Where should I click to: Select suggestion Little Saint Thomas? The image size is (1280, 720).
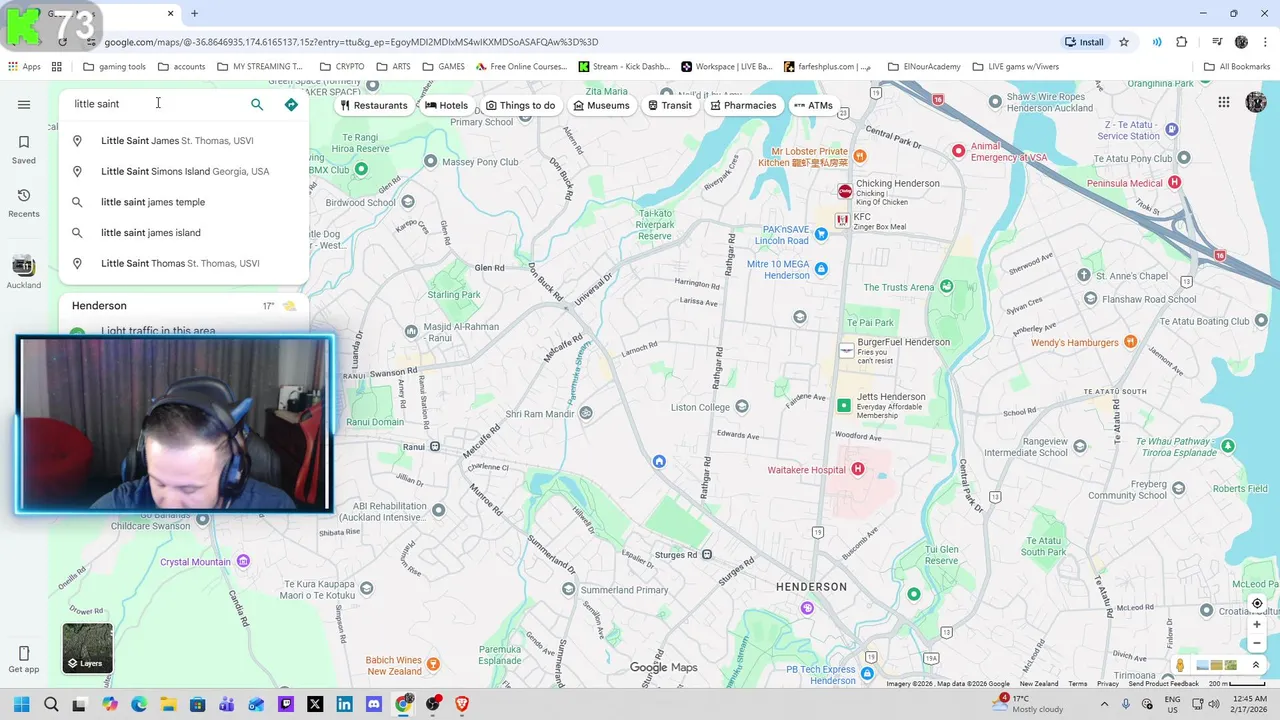point(184,264)
